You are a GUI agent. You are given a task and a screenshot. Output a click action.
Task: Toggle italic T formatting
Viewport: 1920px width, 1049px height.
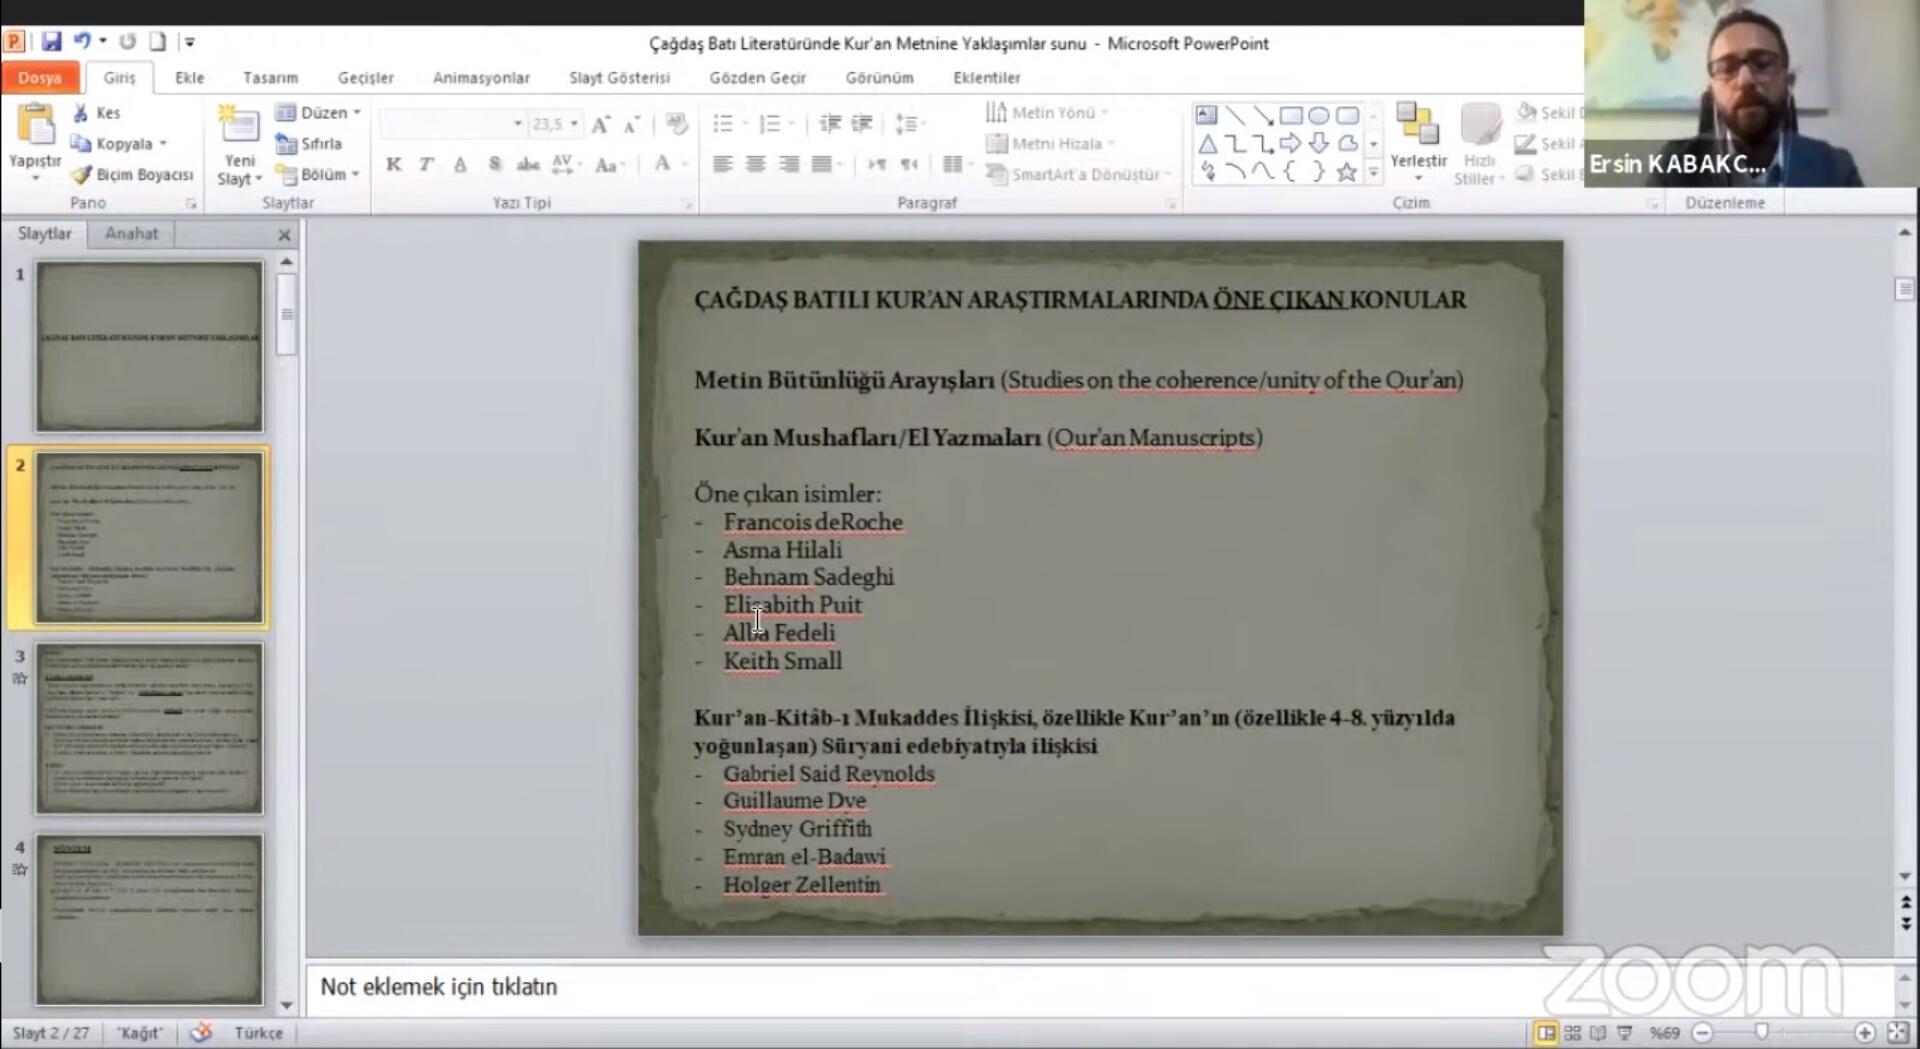(426, 165)
